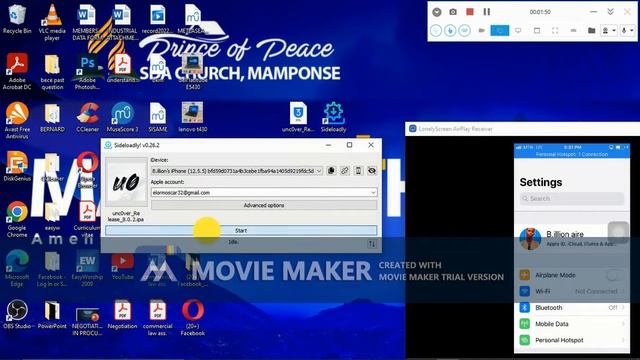The height and width of the screenshot is (360, 640).
Task: Click the unc0ver IPA thumbnail in Sideloadly
Action: [126, 182]
